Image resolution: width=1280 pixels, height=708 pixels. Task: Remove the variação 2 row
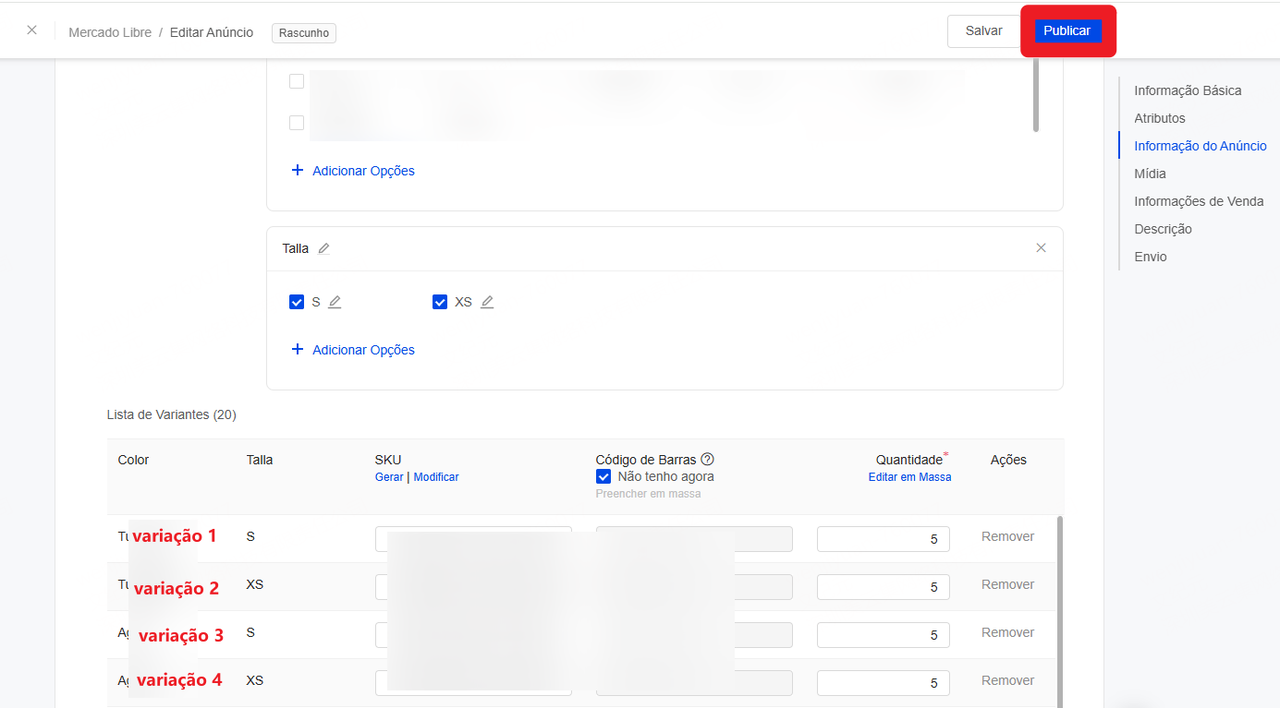coord(1008,585)
